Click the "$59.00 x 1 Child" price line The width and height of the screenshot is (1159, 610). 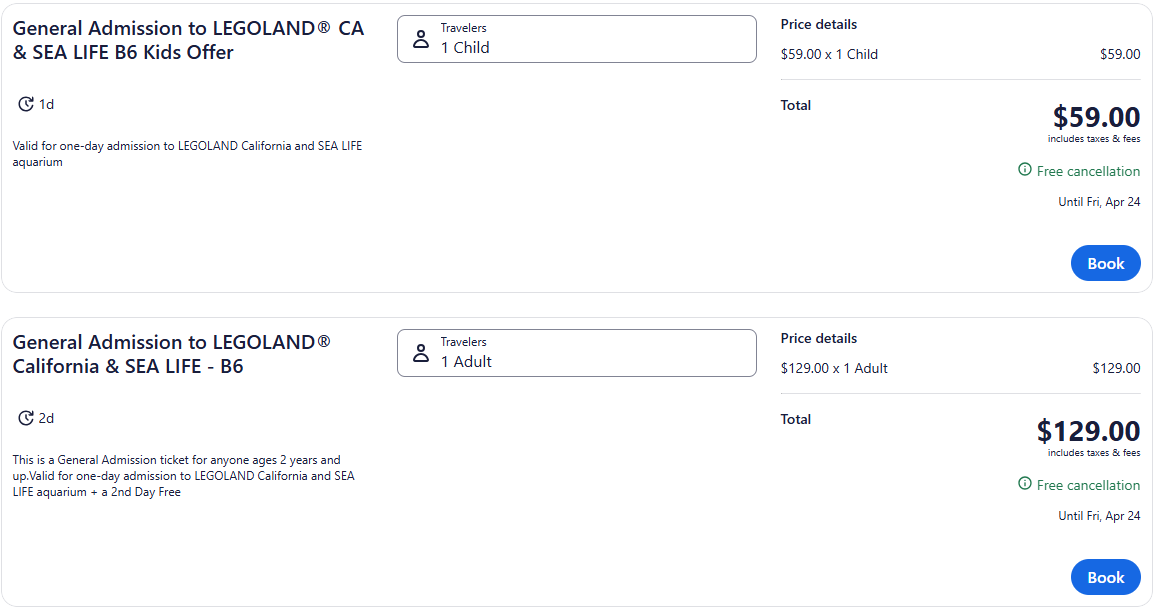point(829,54)
